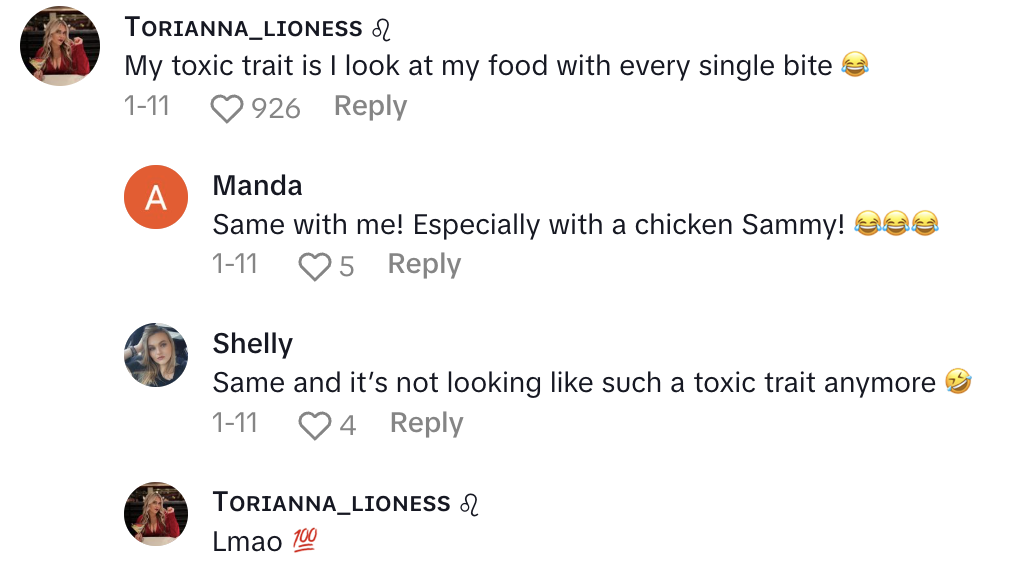Open Shelly's username link
The width and height of the screenshot is (1022, 566).
[252, 344]
